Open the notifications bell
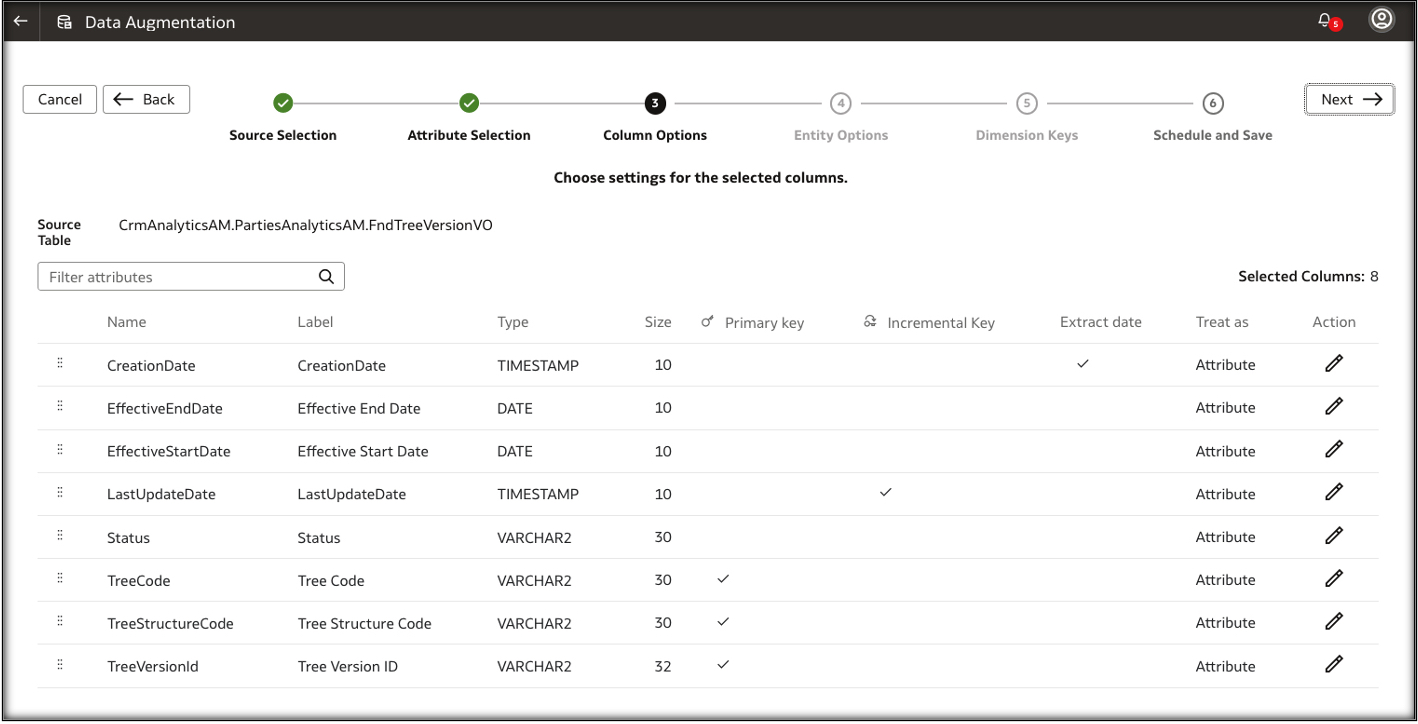 pos(1325,20)
